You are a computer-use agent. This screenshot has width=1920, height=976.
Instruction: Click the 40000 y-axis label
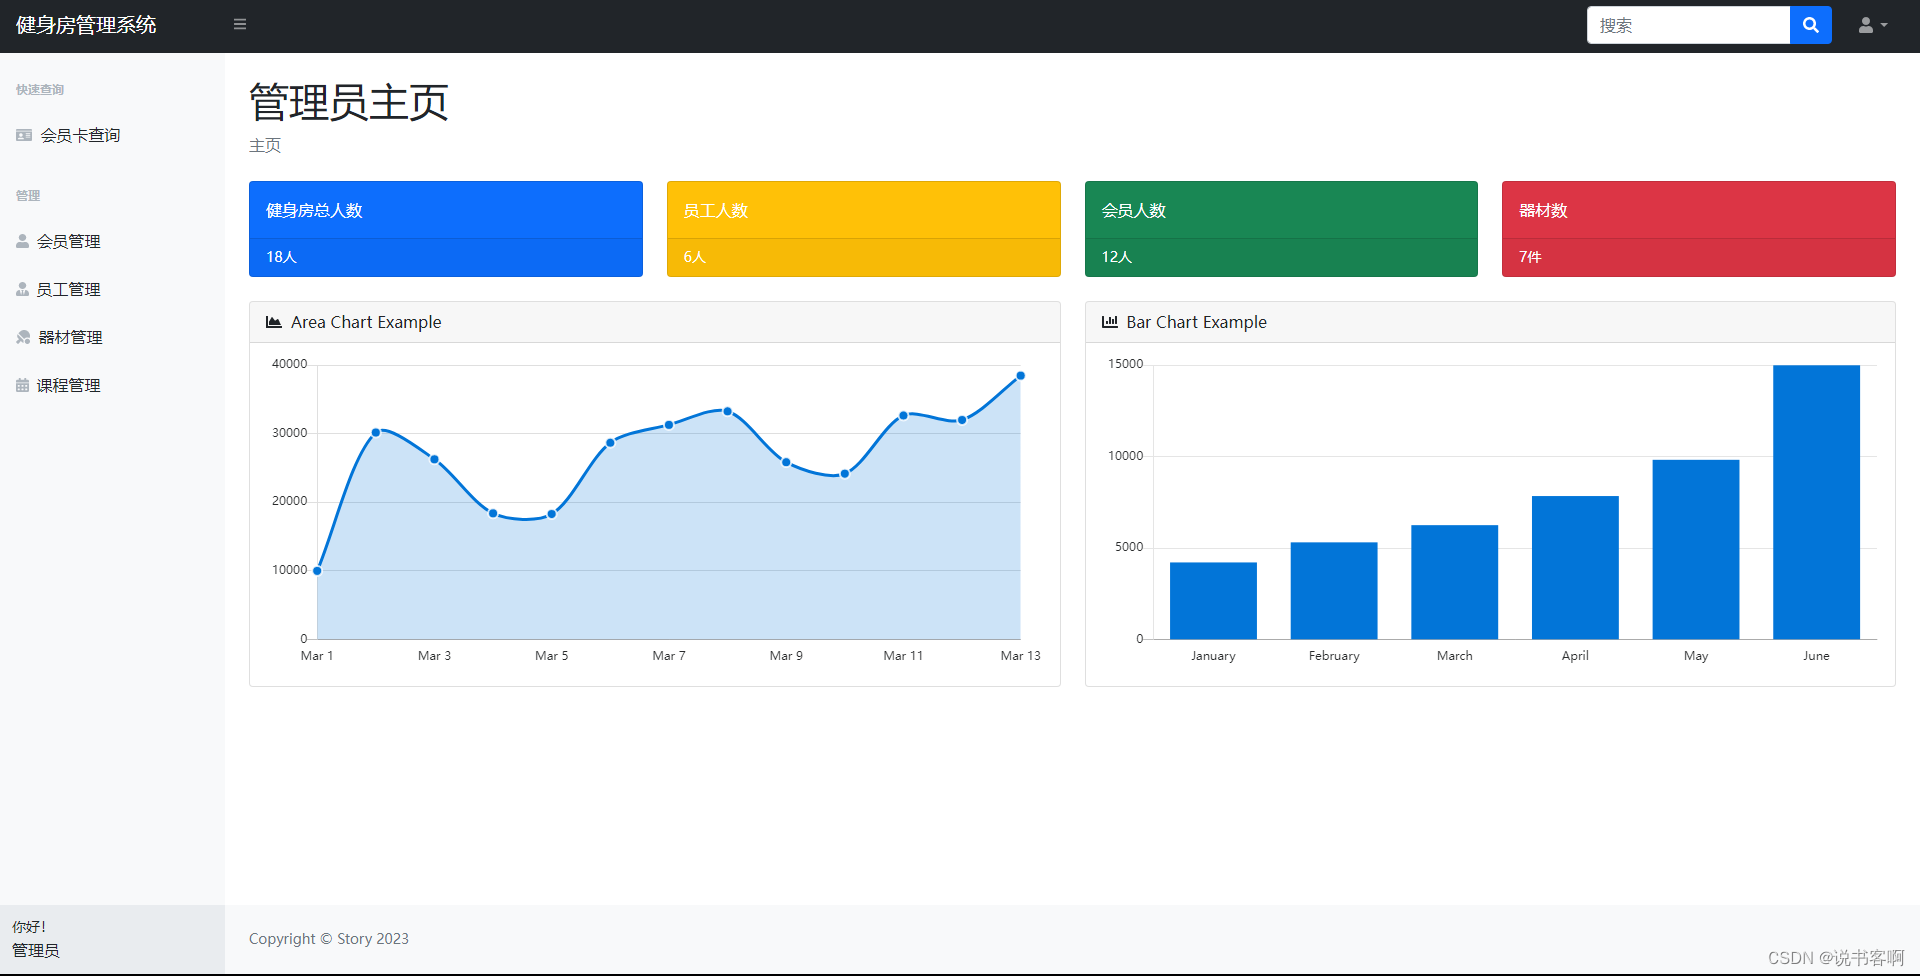pyautogui.click(x=290, y=364)
